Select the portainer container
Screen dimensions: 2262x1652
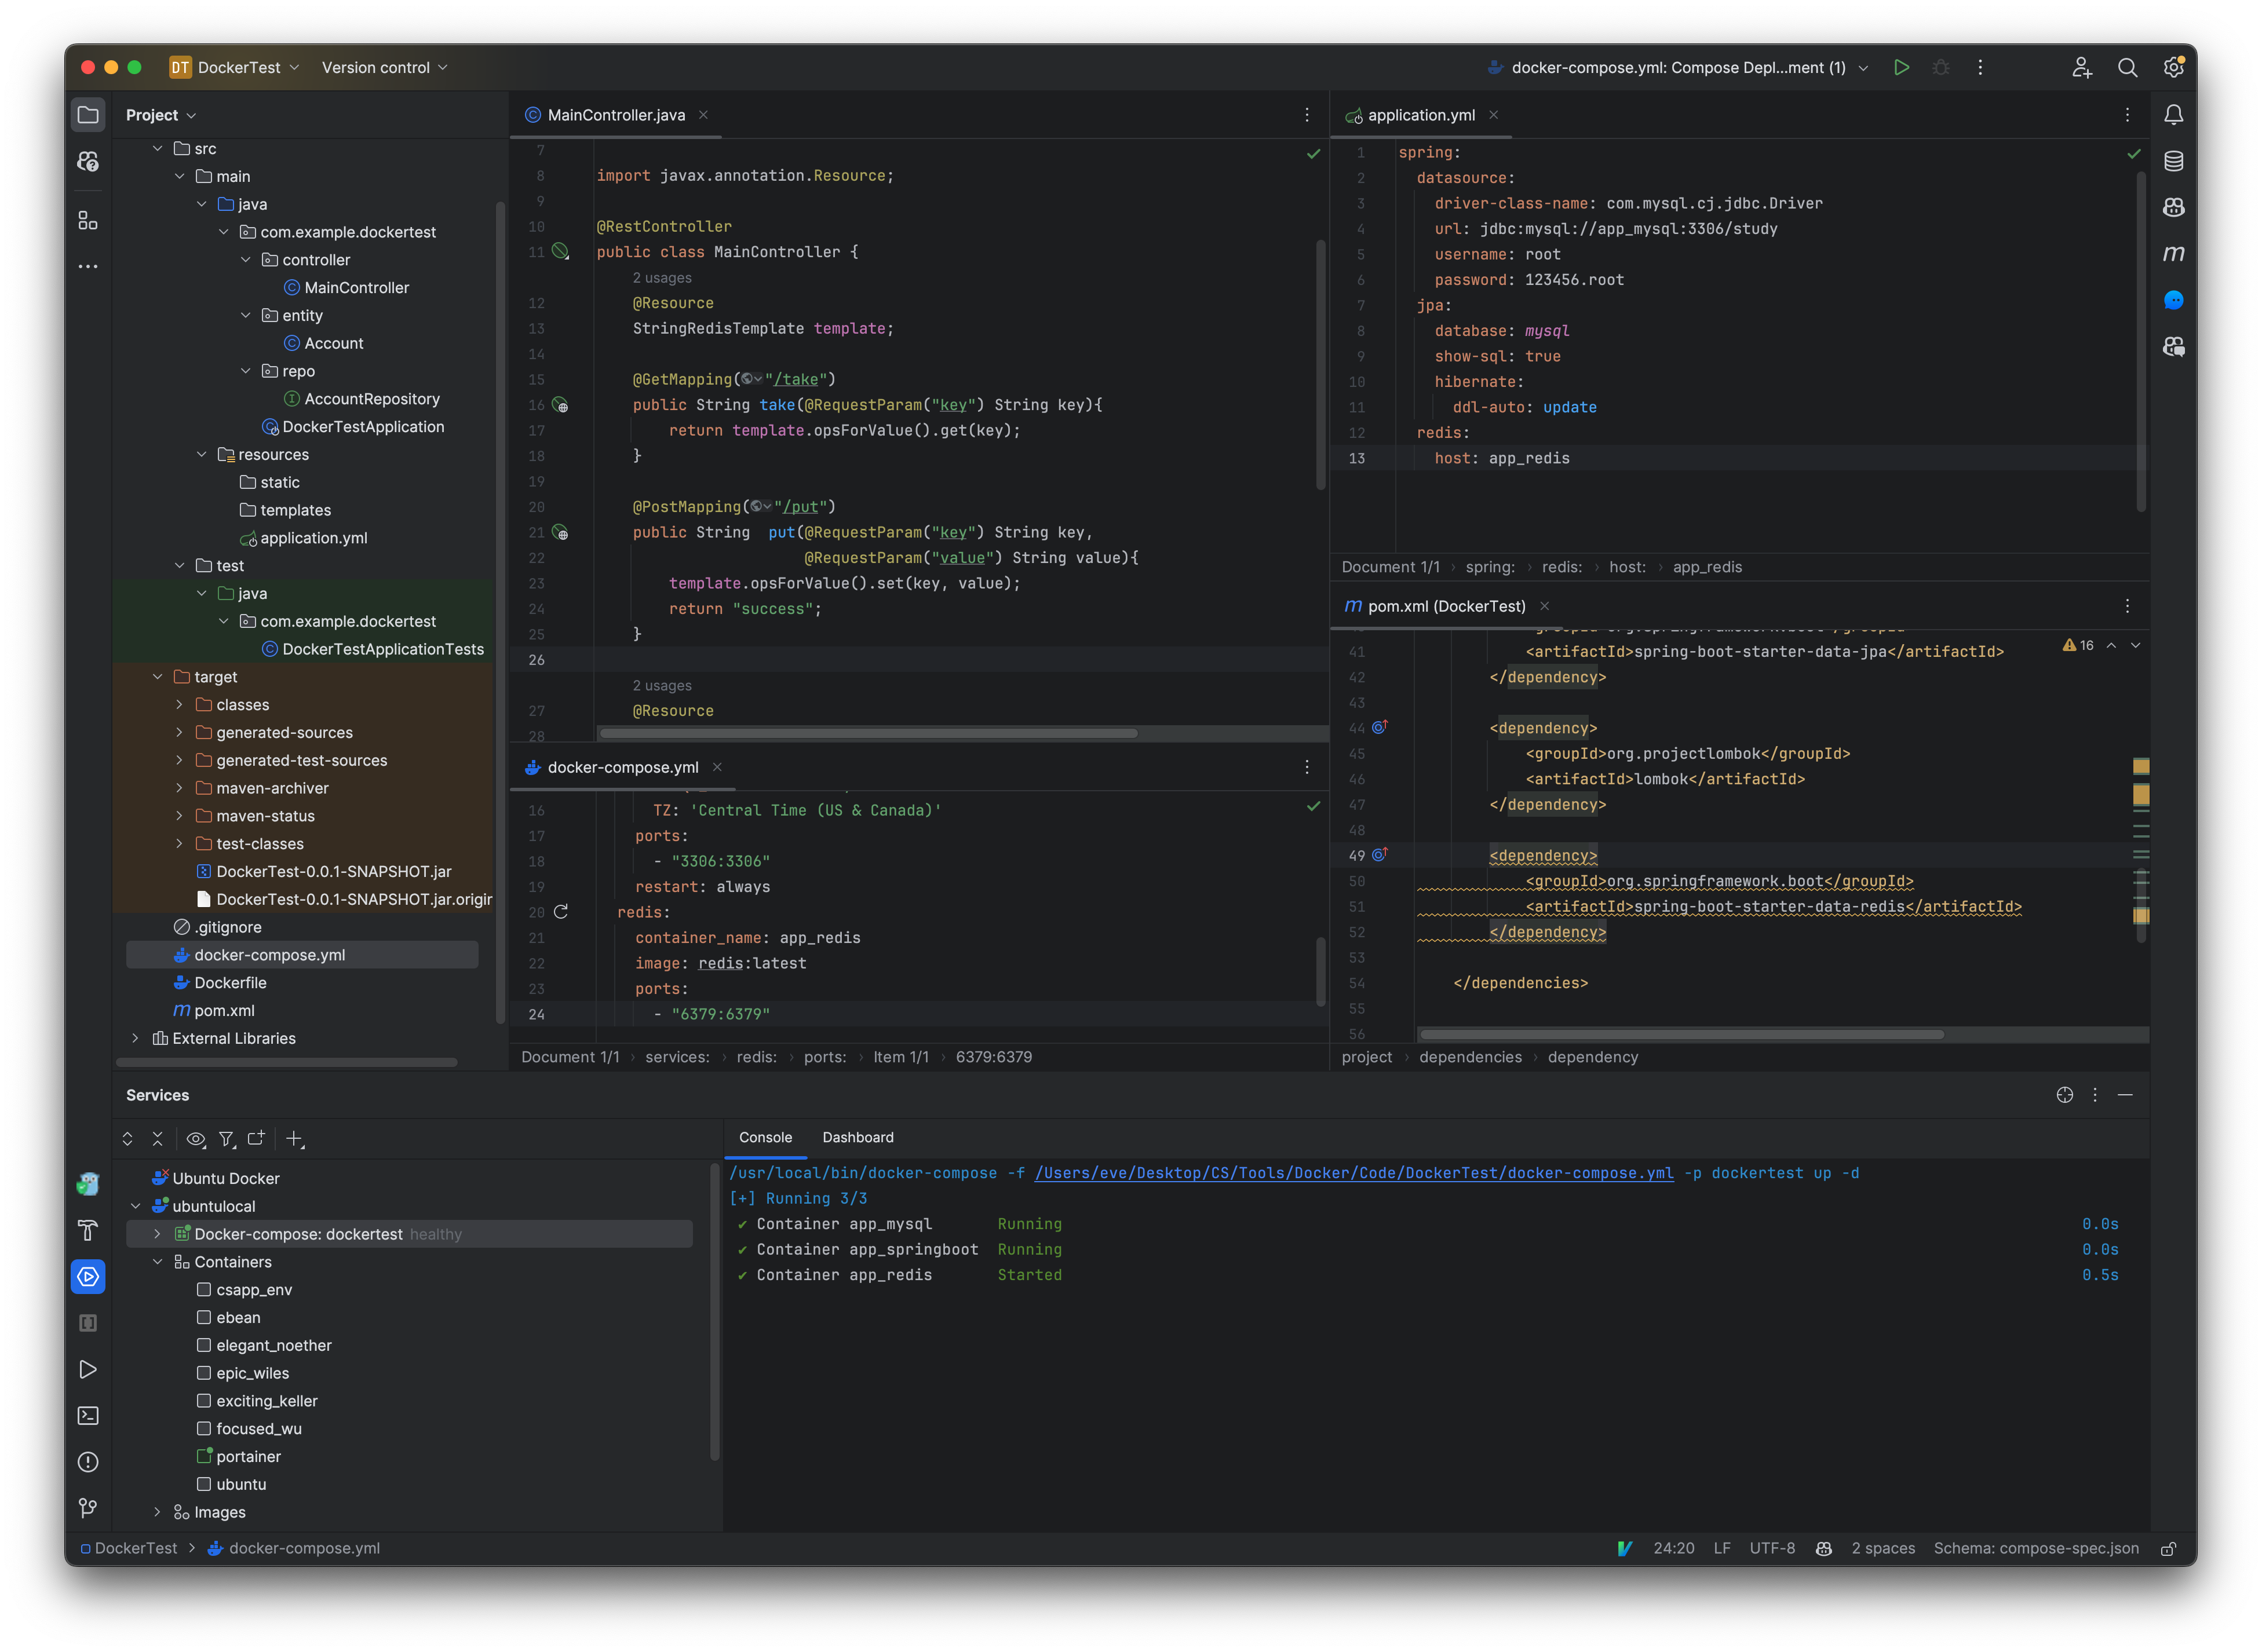point(248,1457)
